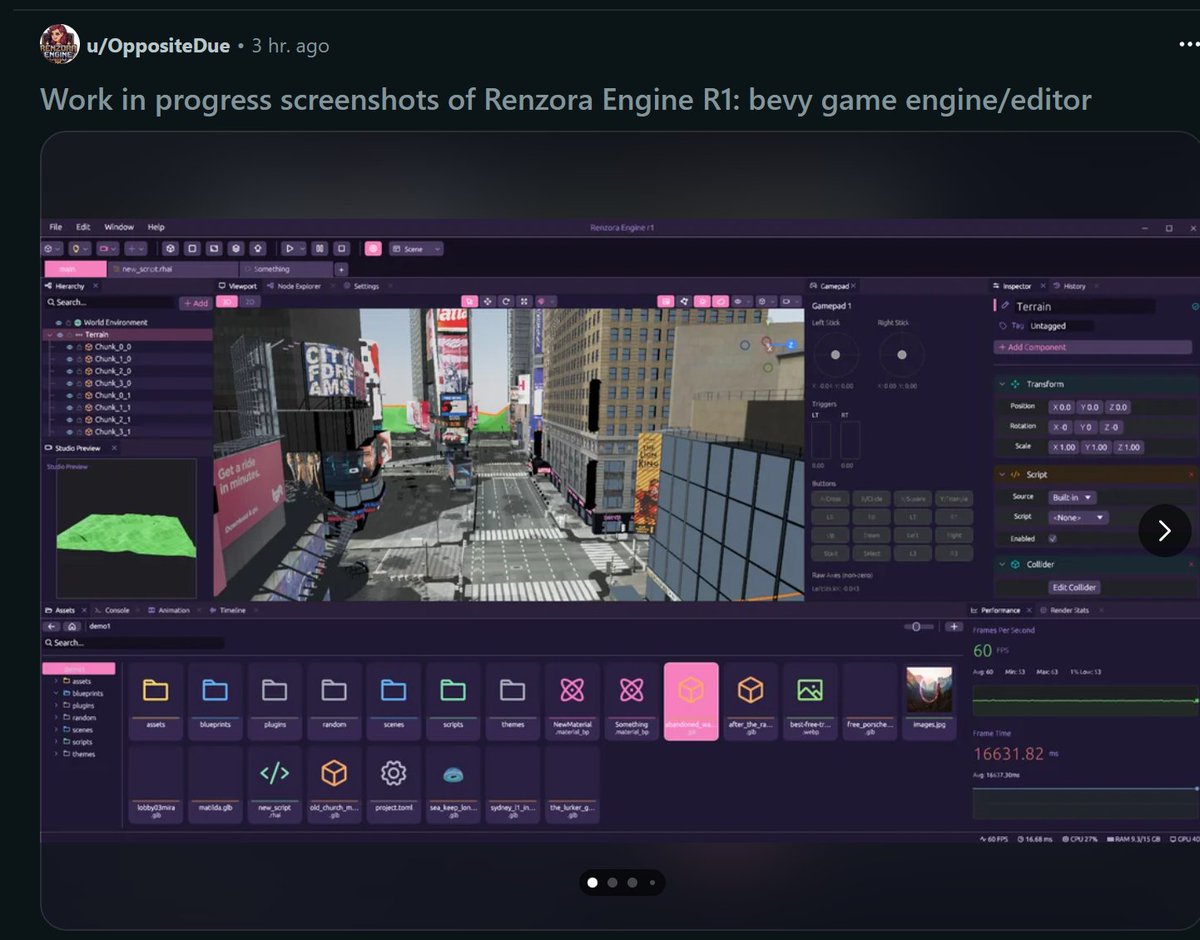The height and width of the screenshot is (940, 1200).
Task: Toggle visibility of the Terrain node
Action: (60, 335)
